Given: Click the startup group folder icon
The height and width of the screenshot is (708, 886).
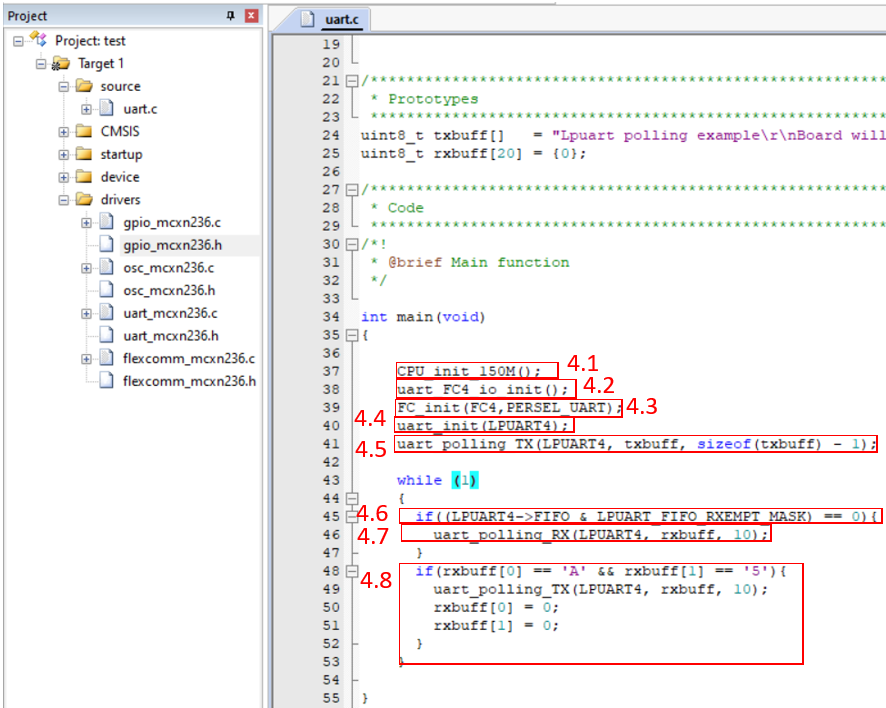Looking at the screenshot, I should click(x=84, y=154).
